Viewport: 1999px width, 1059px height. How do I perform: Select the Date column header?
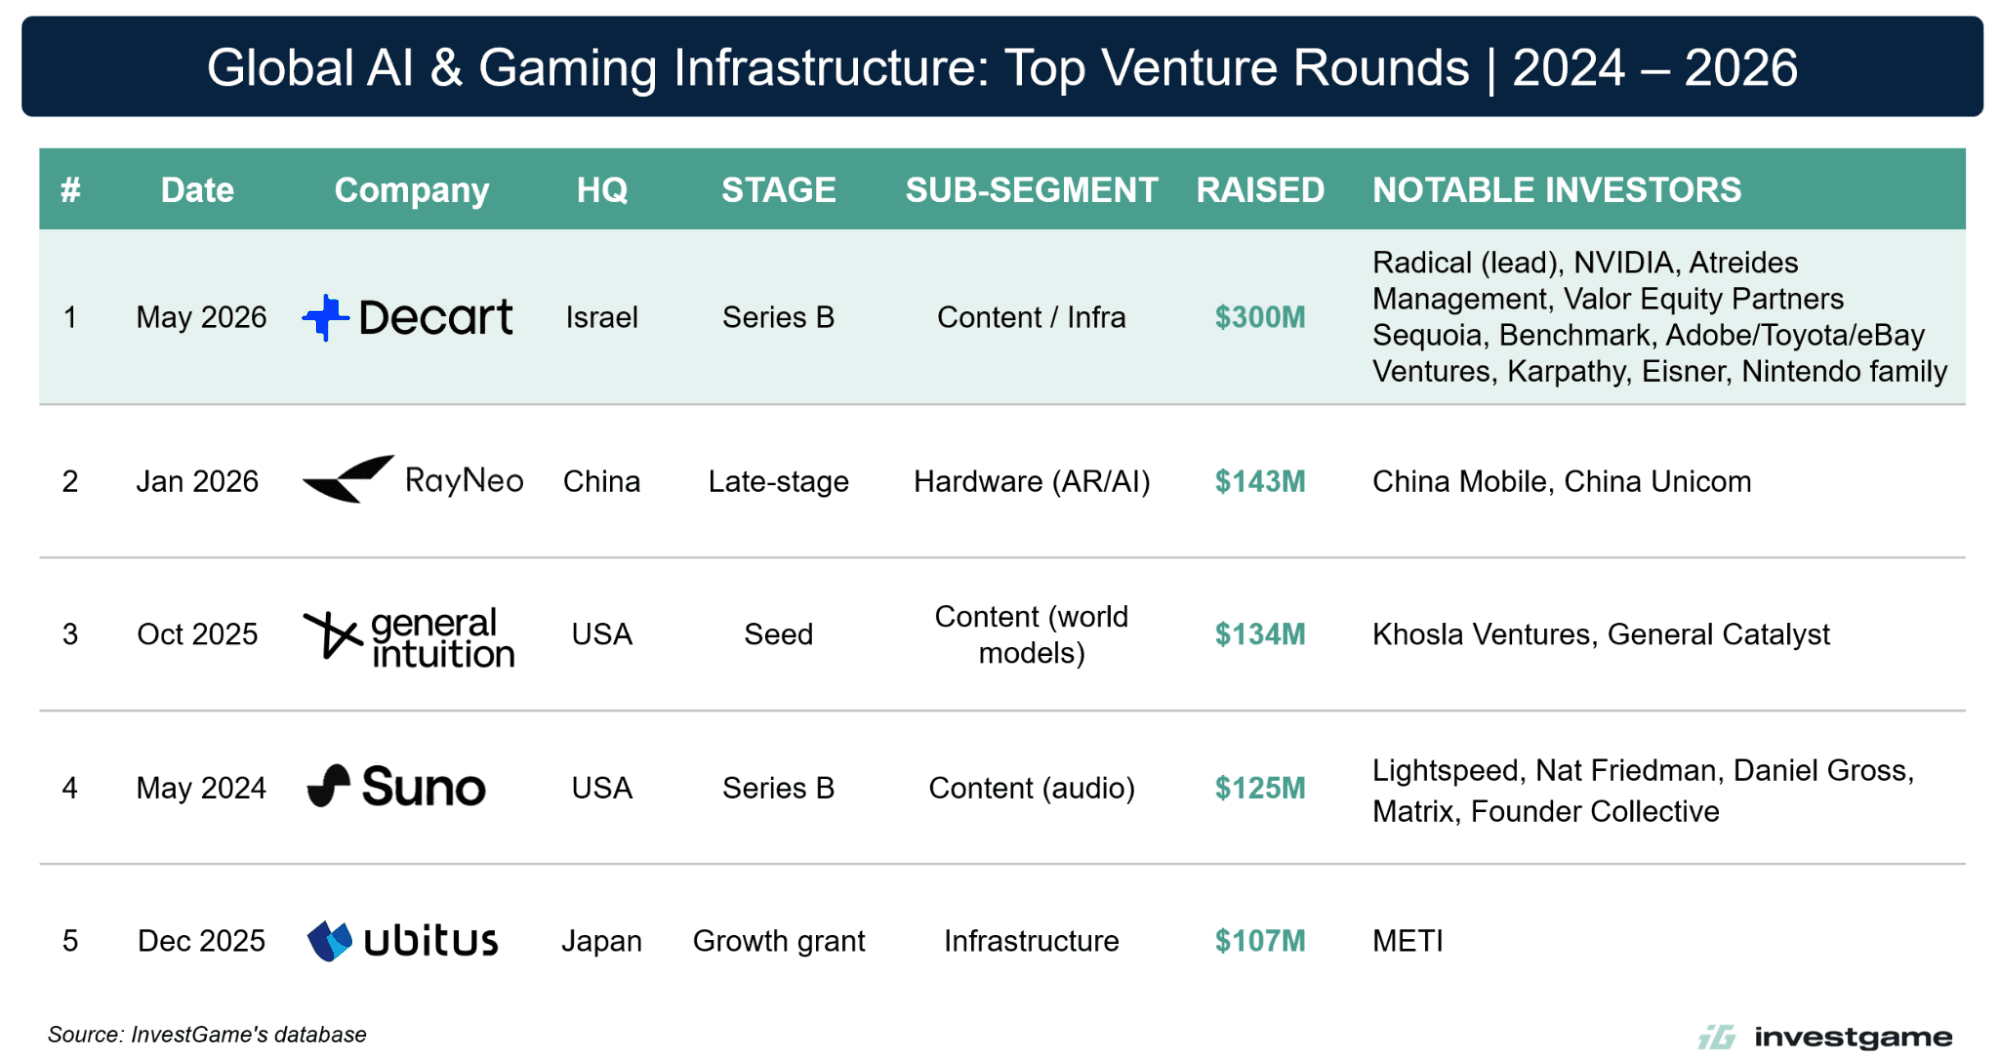pyautogui.click(x=197, y=190)
